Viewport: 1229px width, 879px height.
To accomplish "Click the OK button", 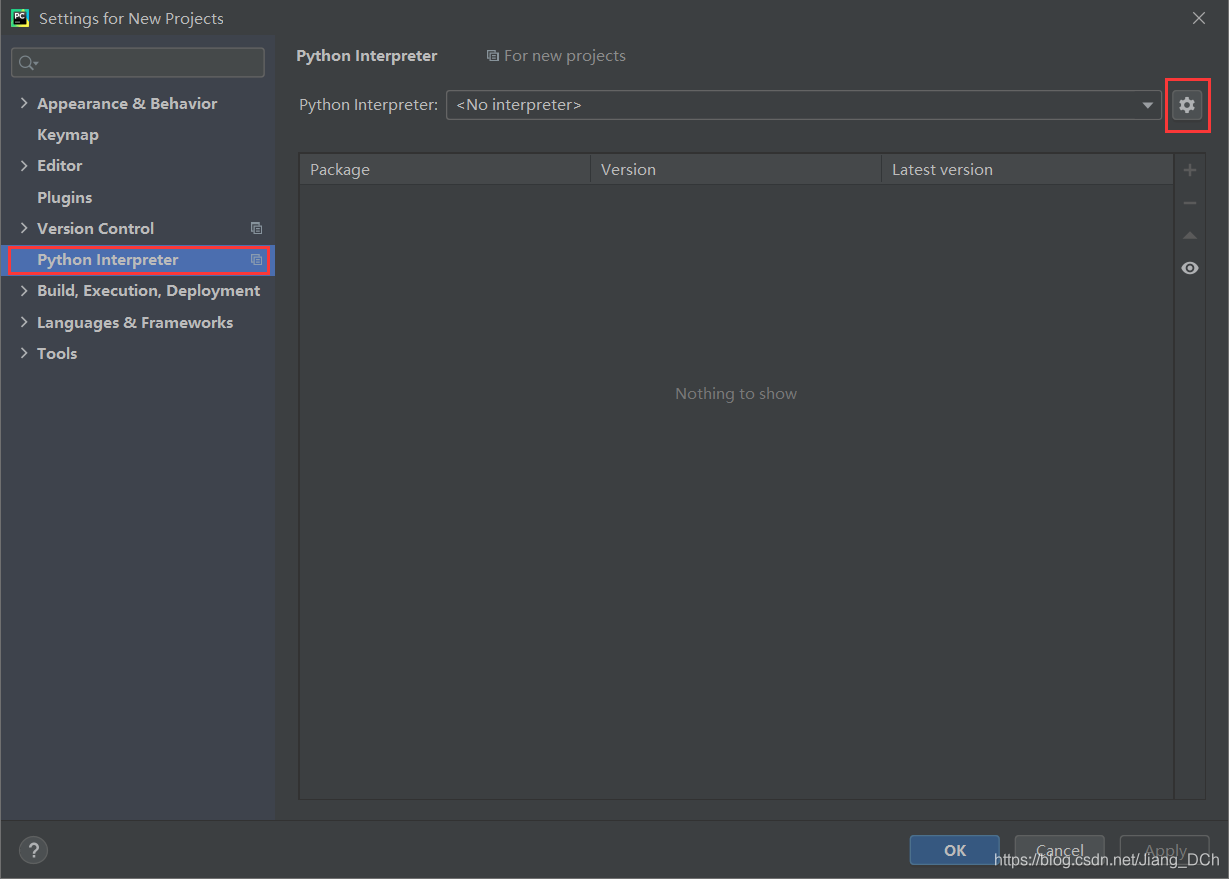I will click(x=955, y=850).
